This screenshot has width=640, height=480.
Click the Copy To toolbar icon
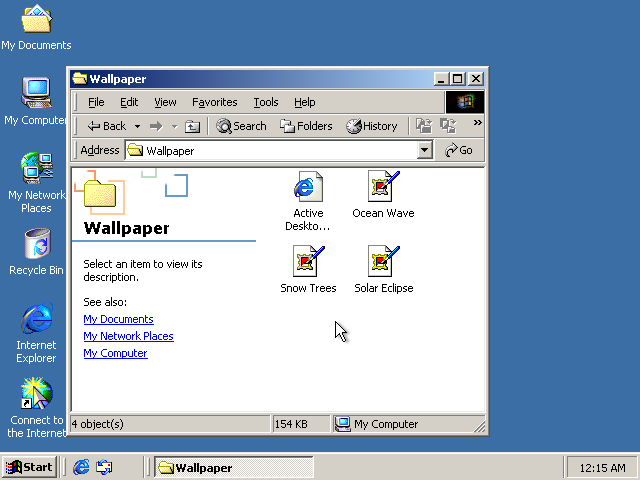(448, 126)
